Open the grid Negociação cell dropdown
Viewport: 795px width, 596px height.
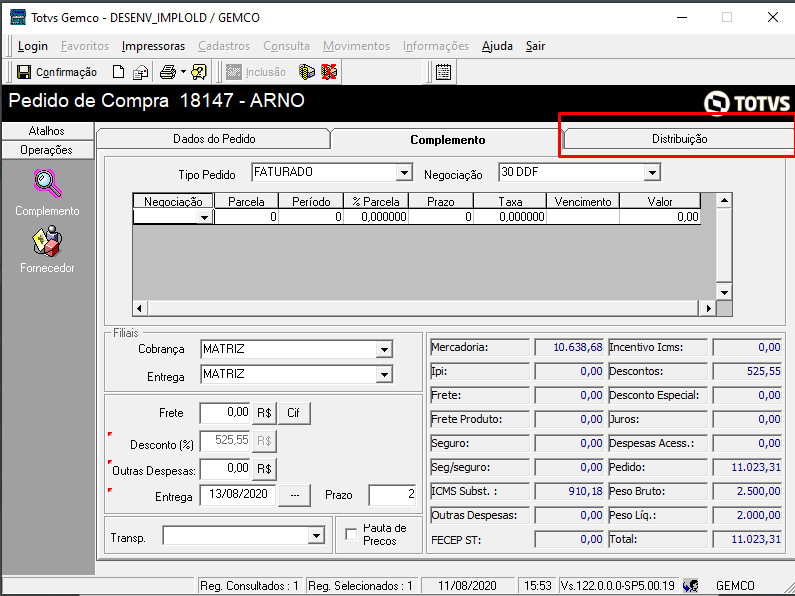point(204,217)
